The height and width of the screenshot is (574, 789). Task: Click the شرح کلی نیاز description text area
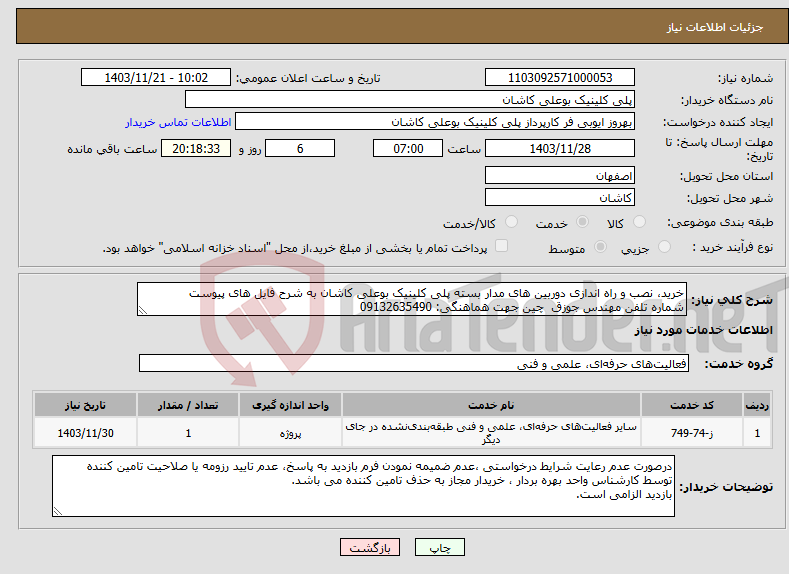pyautogui.click(x=412, y=299)
